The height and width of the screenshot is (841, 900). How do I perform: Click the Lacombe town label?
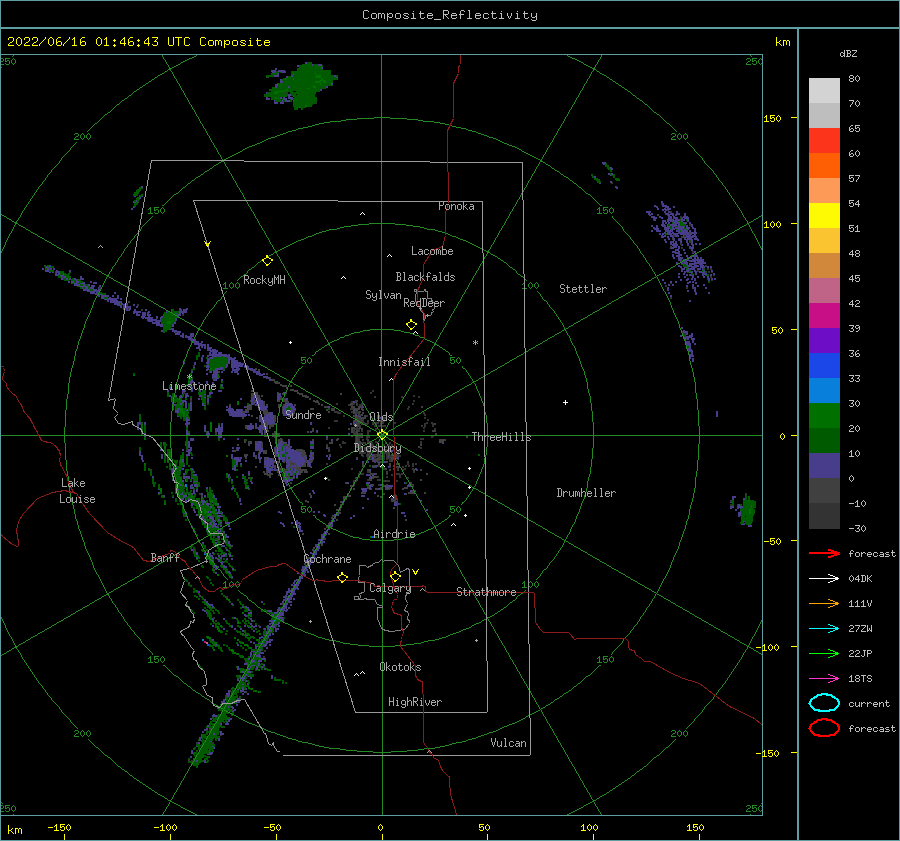[x=432, y=251]
